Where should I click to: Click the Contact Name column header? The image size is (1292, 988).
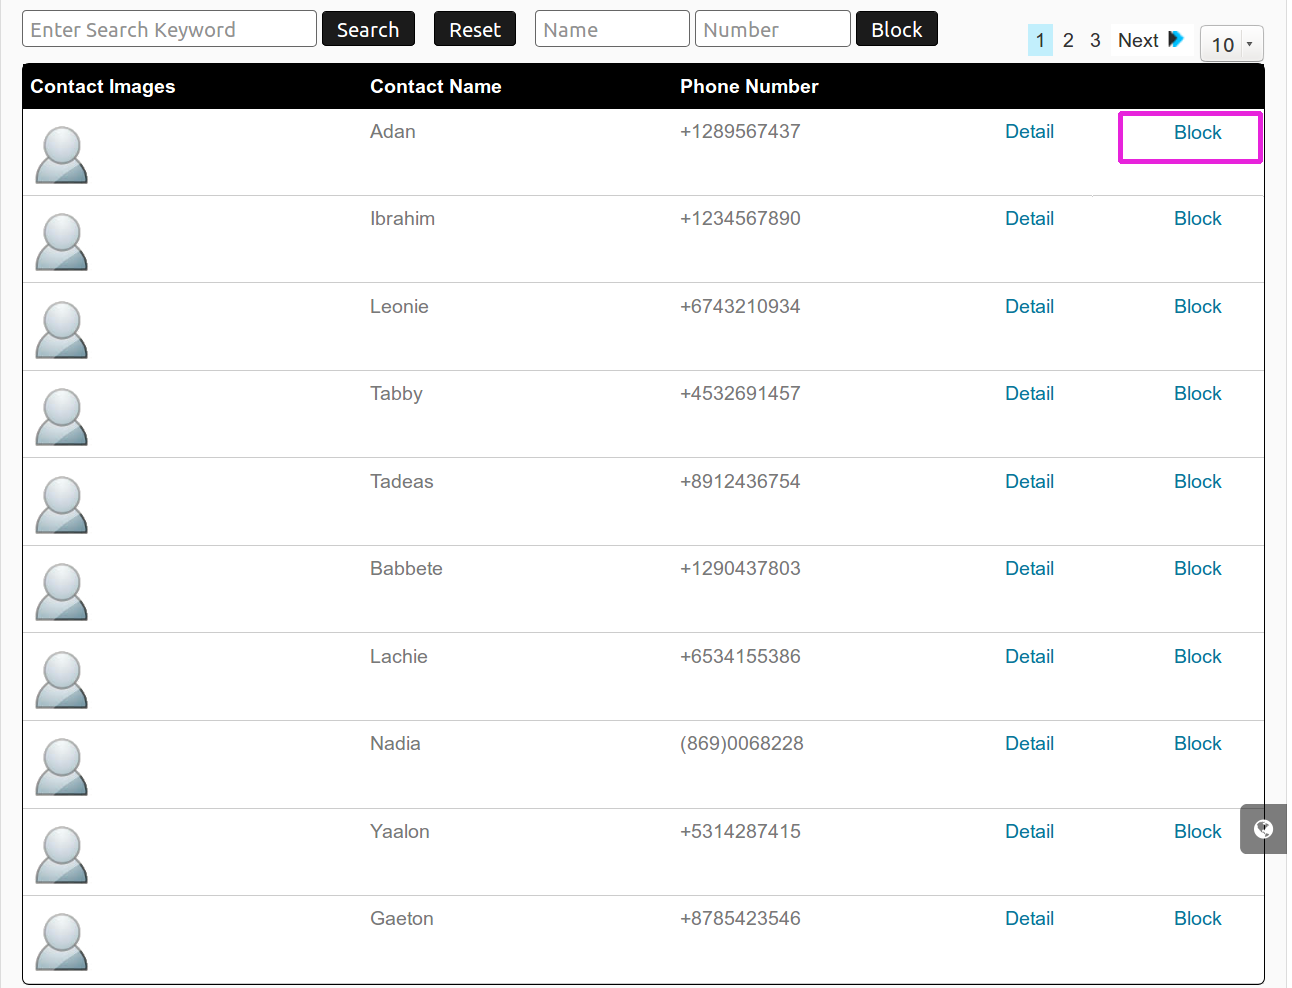(436, 87)
